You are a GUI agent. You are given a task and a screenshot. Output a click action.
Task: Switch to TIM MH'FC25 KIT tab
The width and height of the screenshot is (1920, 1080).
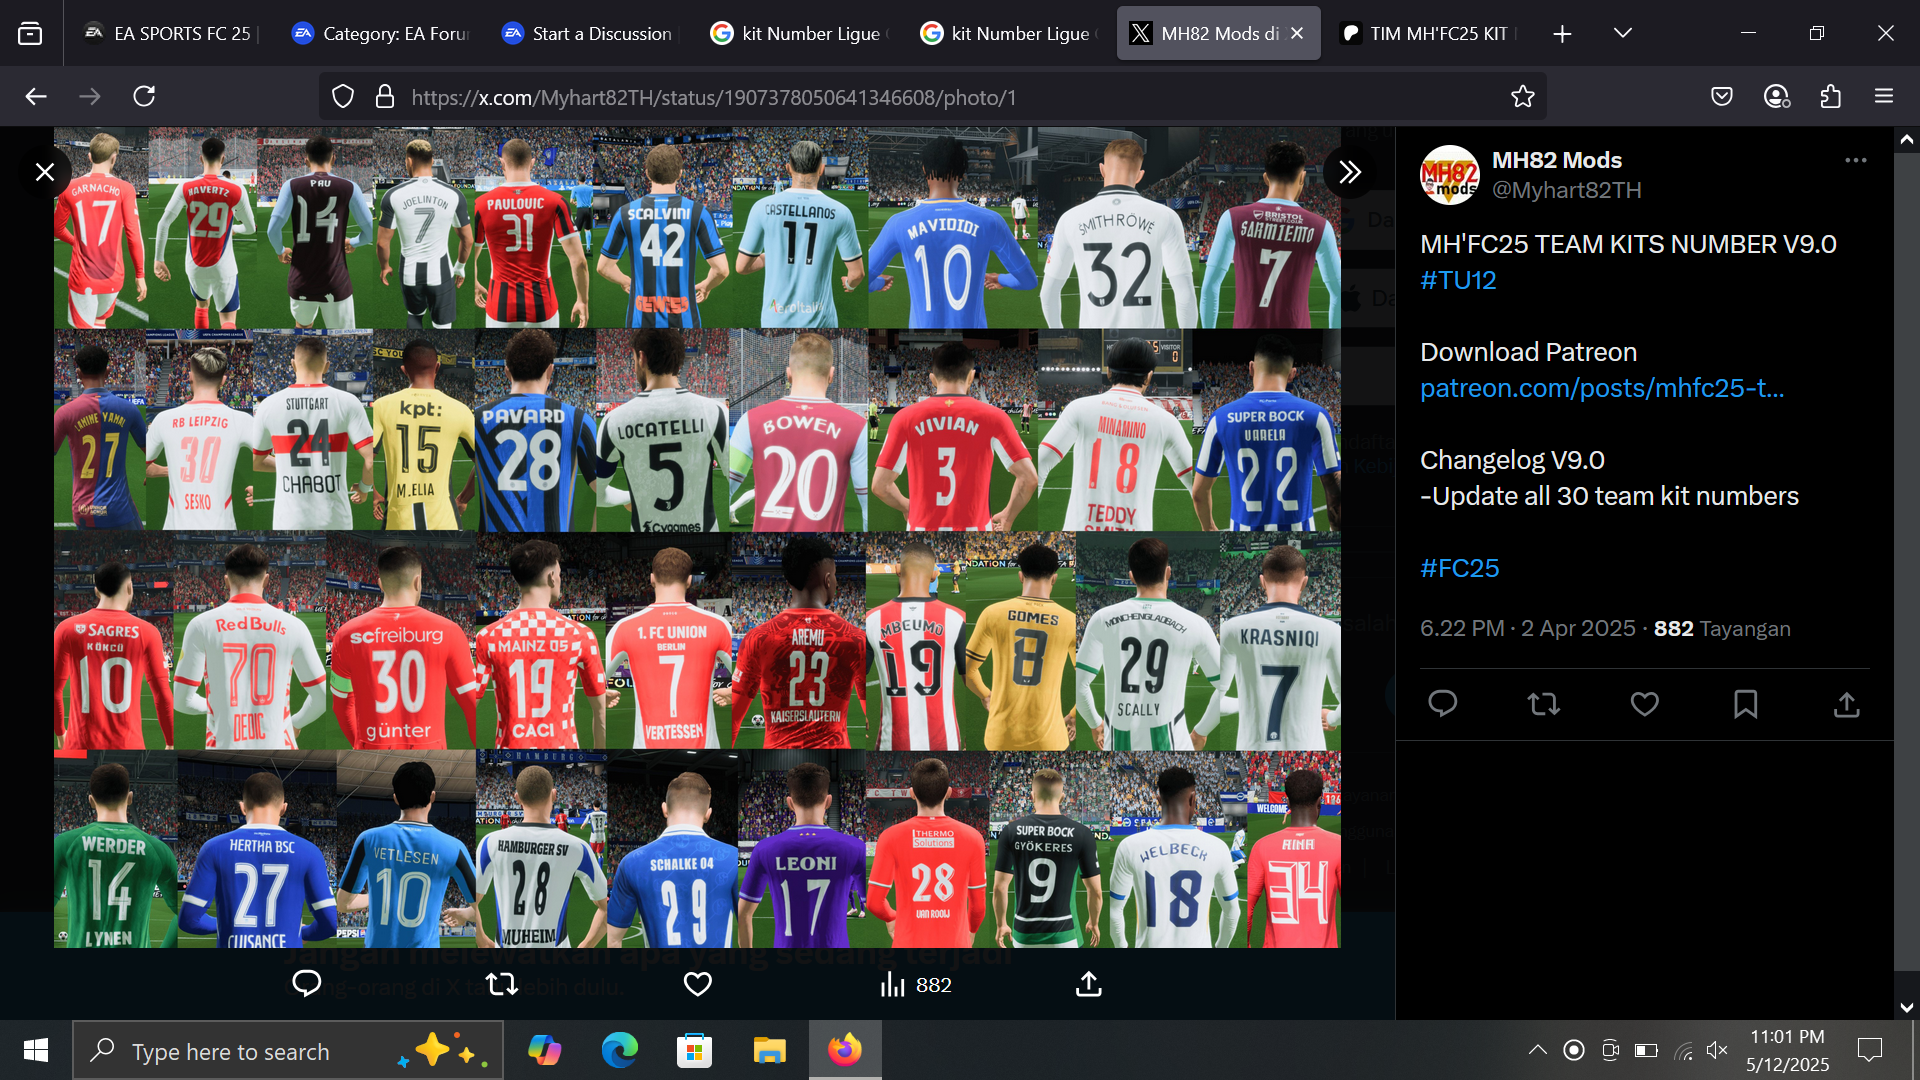[1428, 33]
